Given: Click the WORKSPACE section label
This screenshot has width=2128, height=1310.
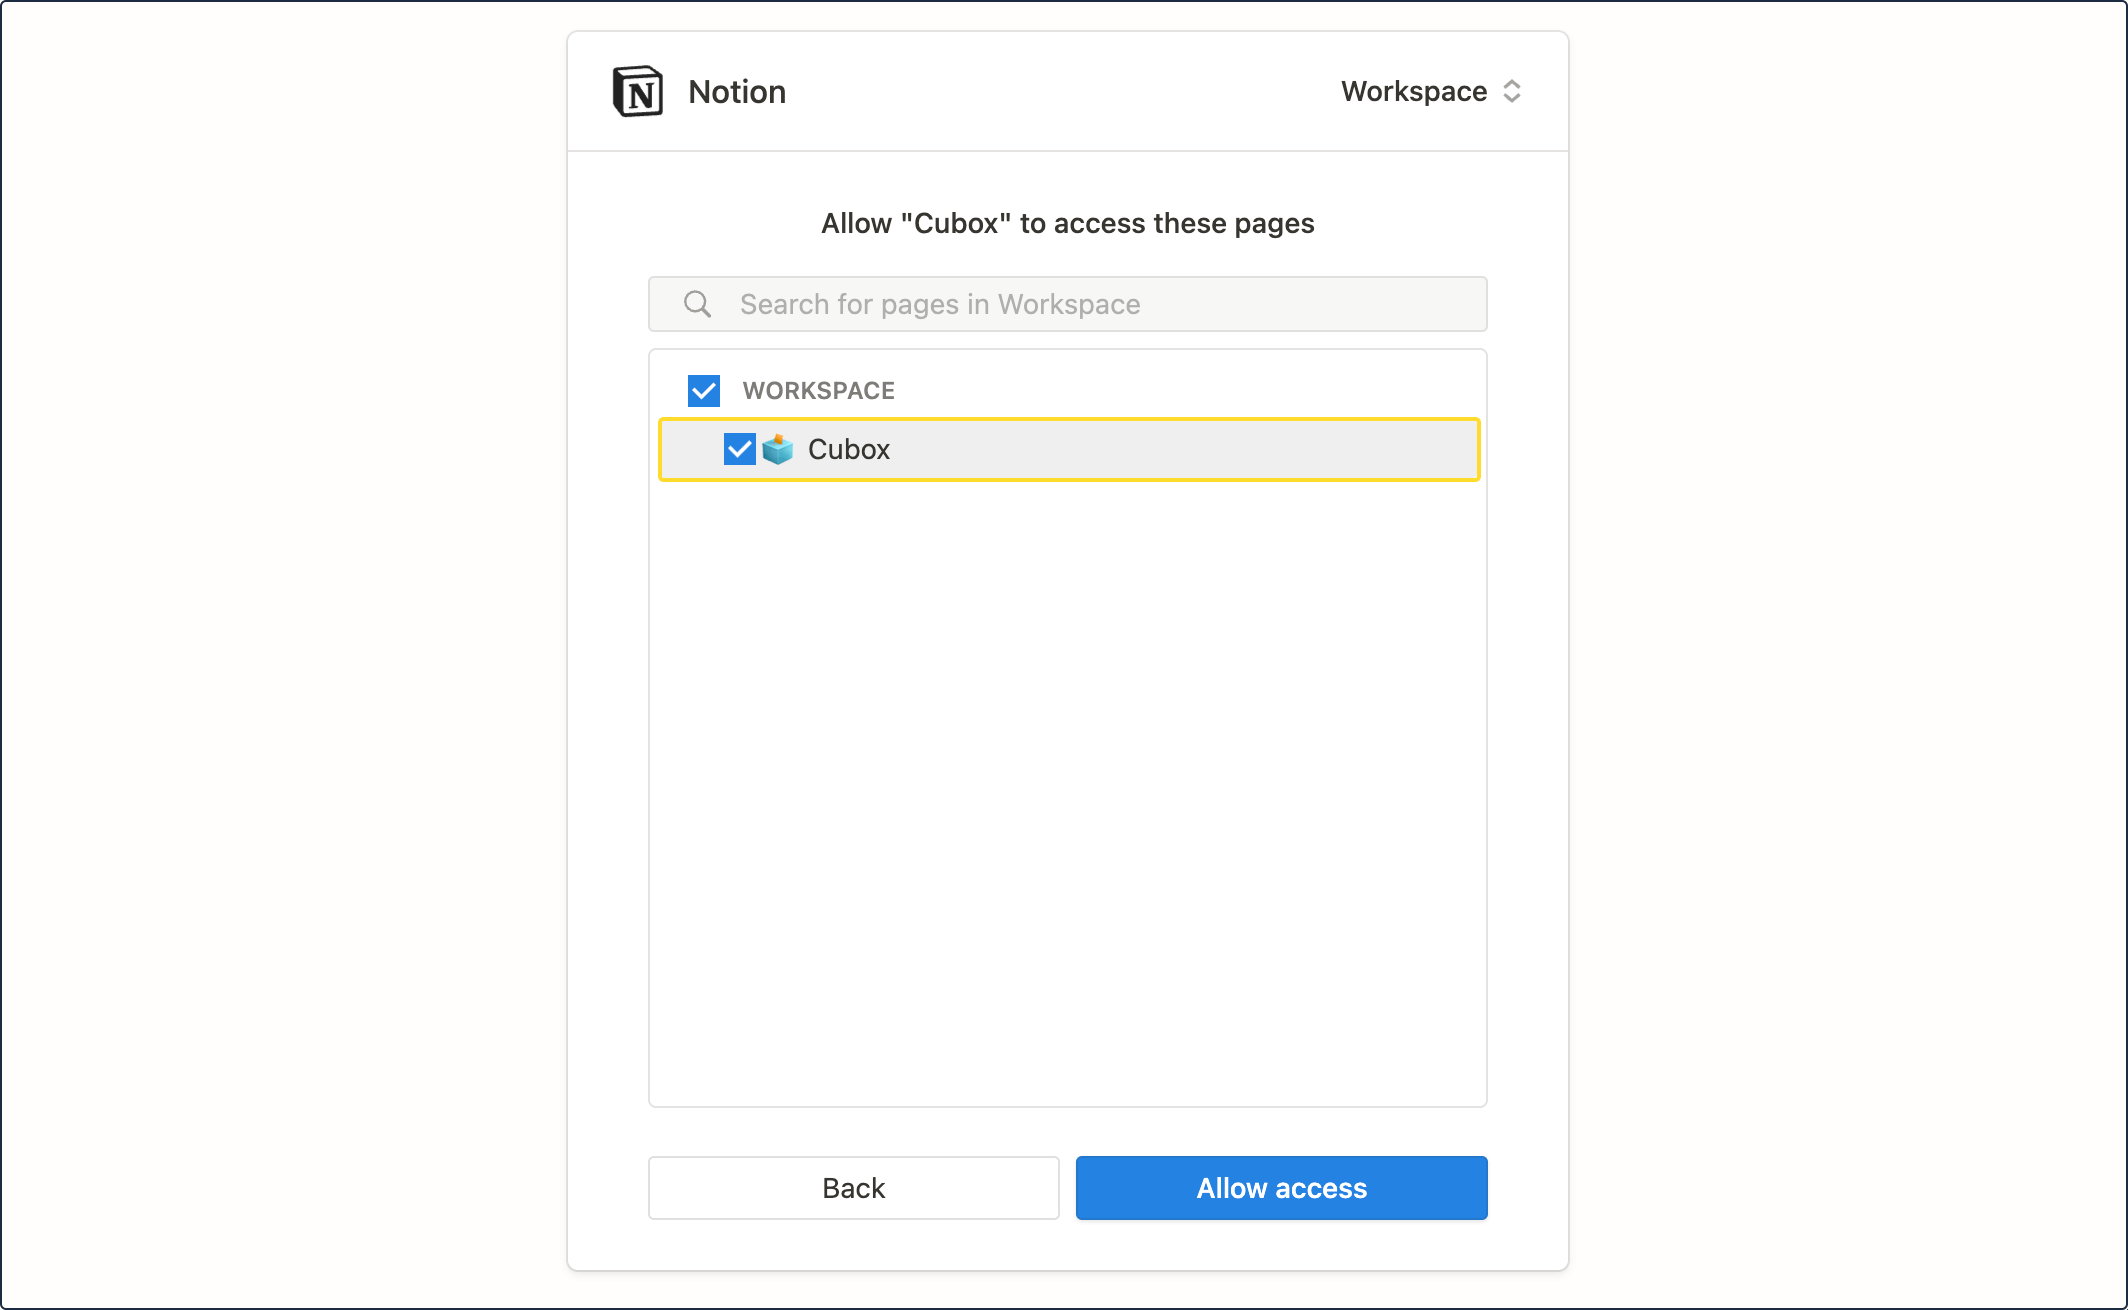Looking at the screenshot, I should coord(819,390).
